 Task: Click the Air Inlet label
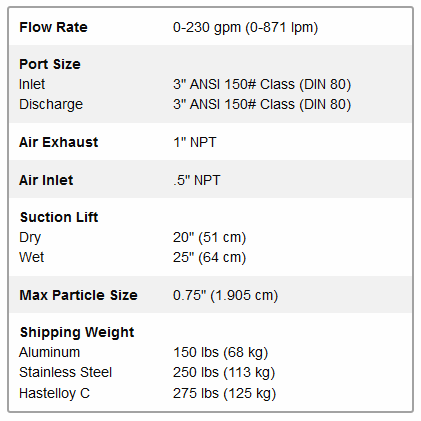(46, 180)
